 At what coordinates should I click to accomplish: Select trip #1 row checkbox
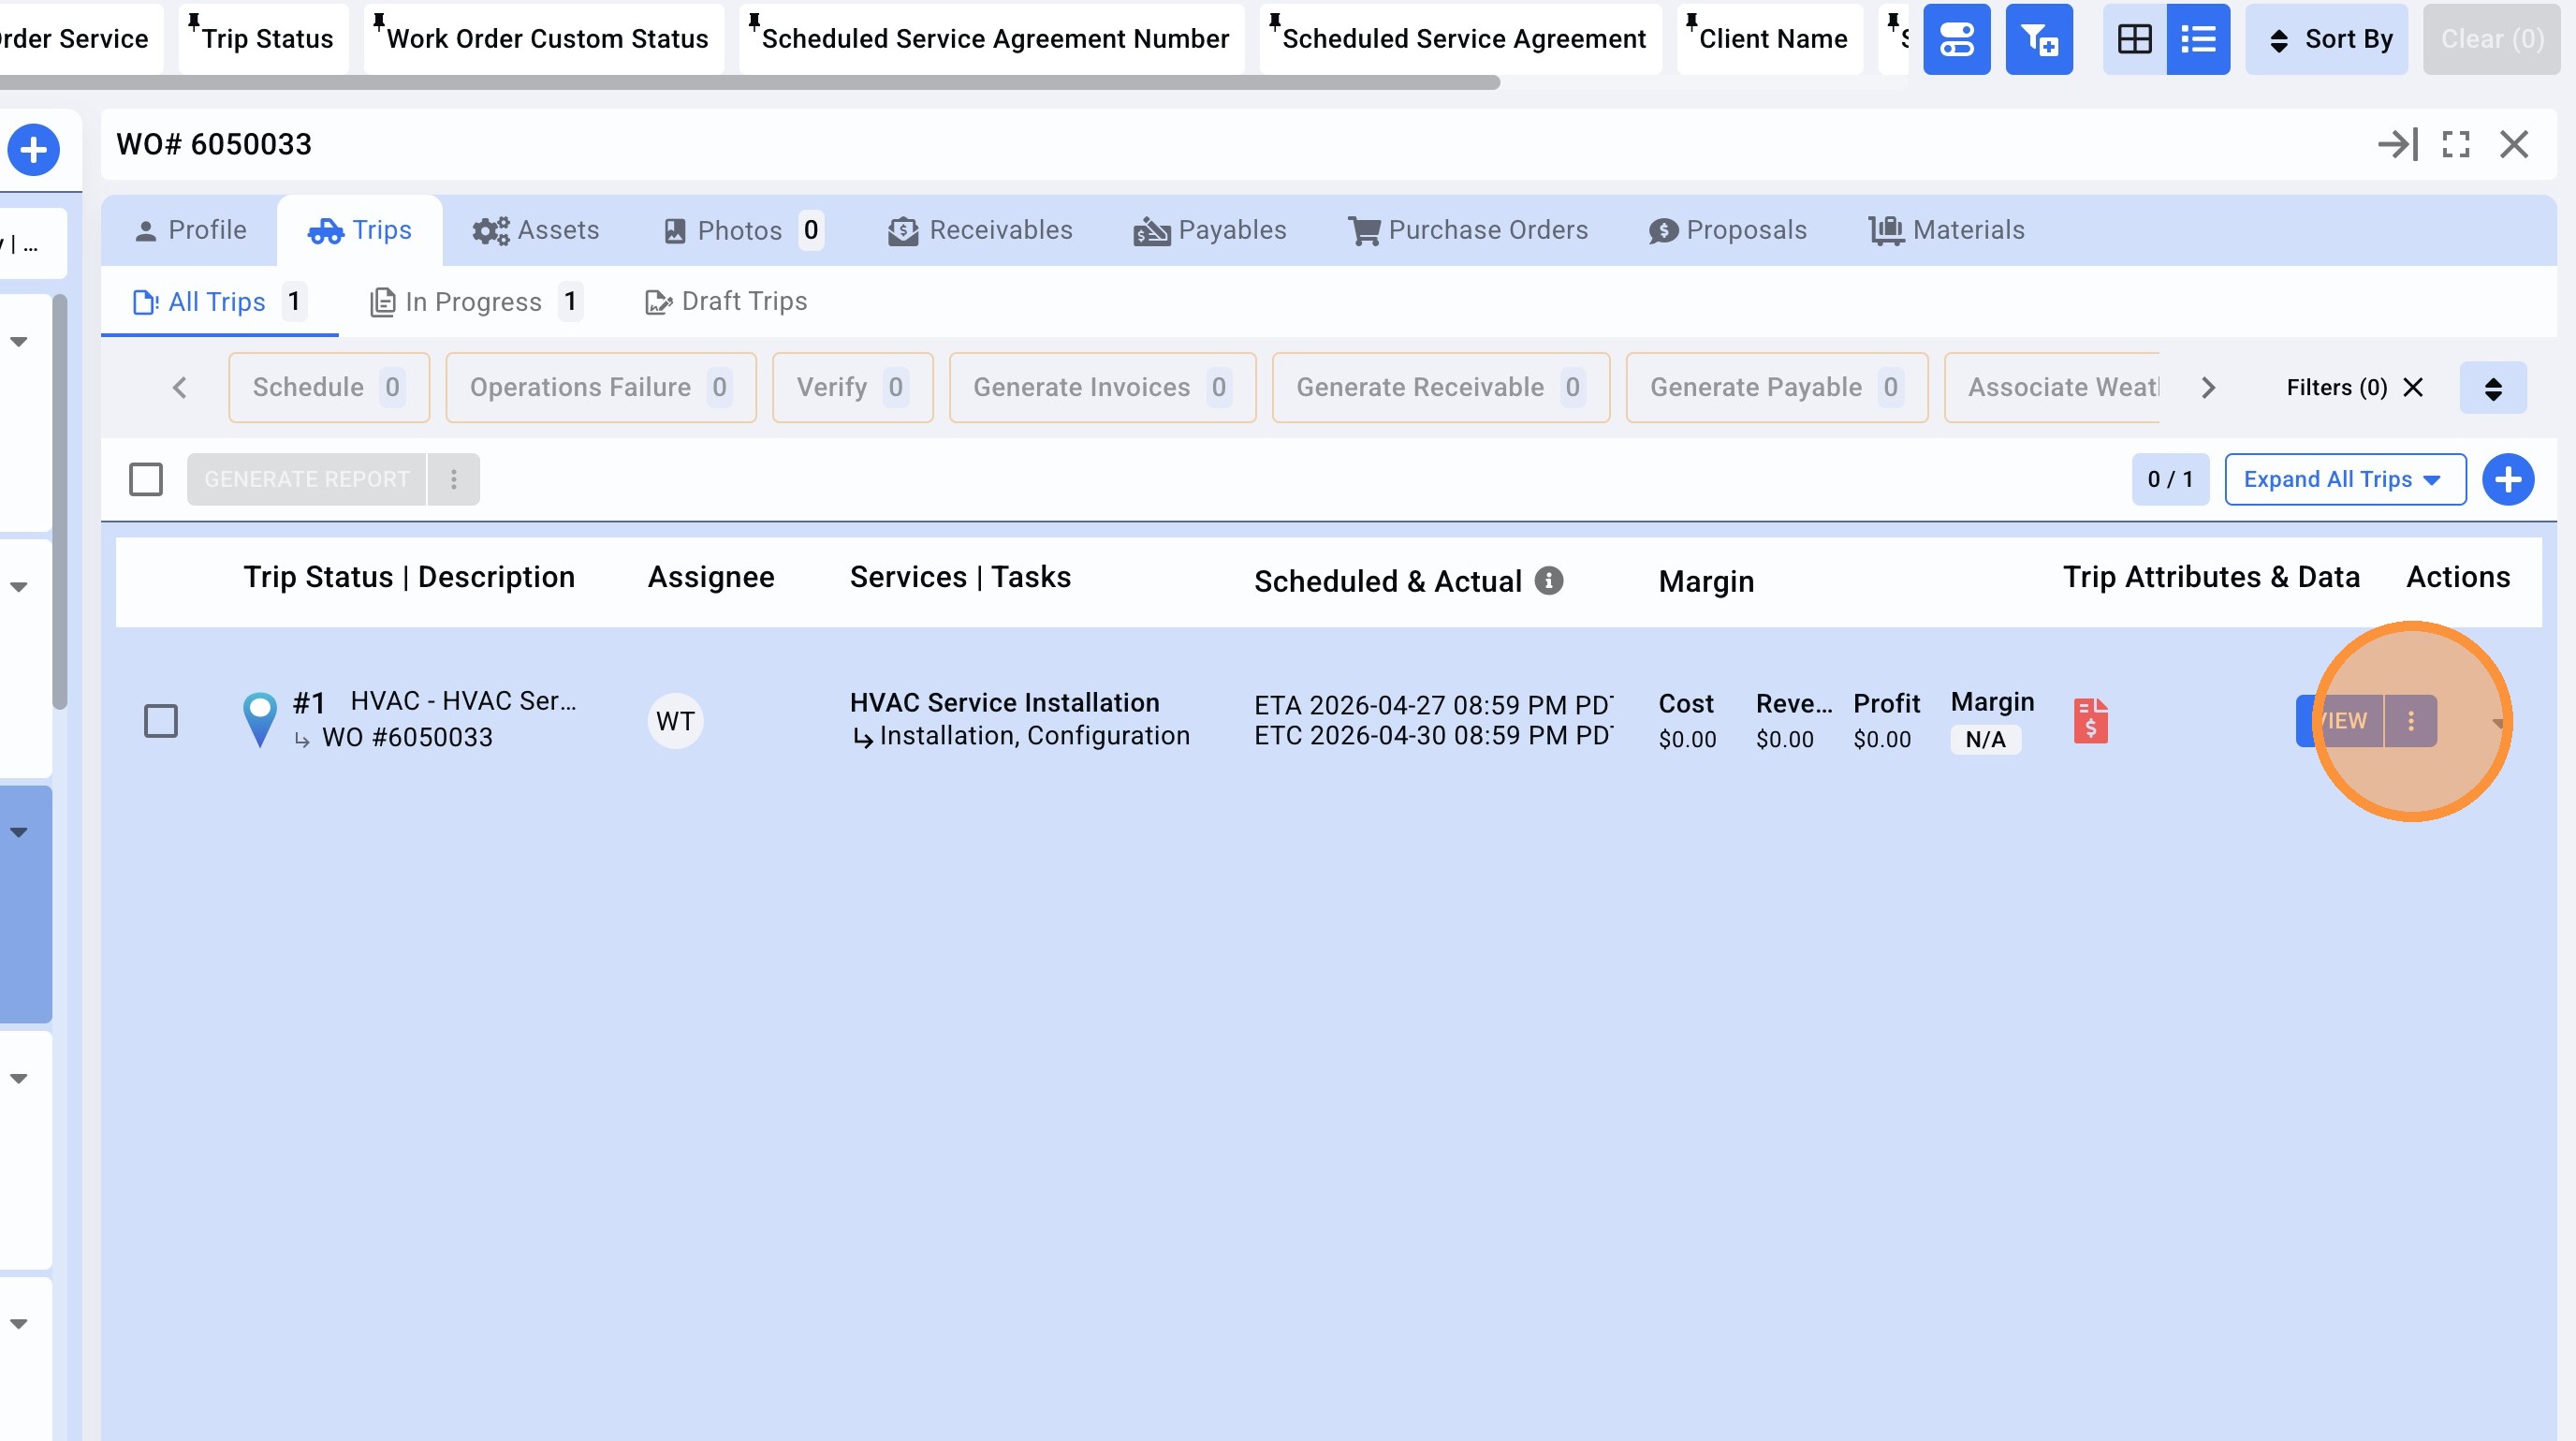(161, 721)
